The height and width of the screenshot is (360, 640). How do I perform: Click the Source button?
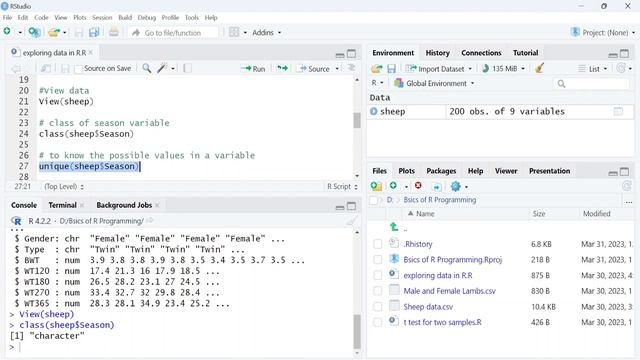point(314,69)
